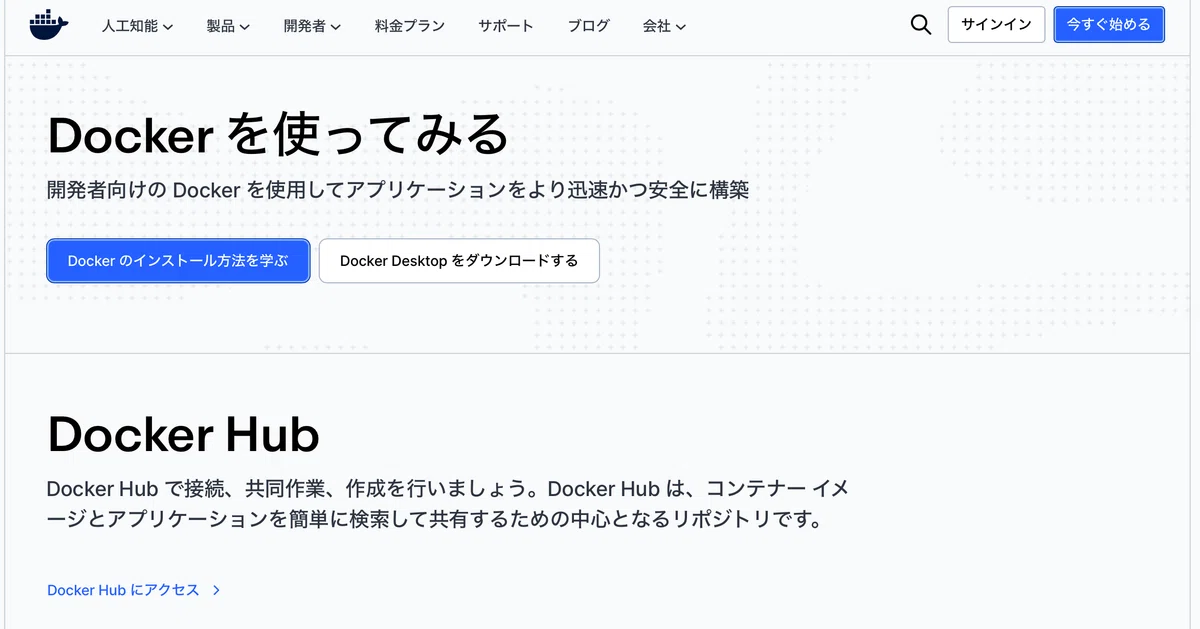Select サポート in the navigation bar

[x=506, y=26]
